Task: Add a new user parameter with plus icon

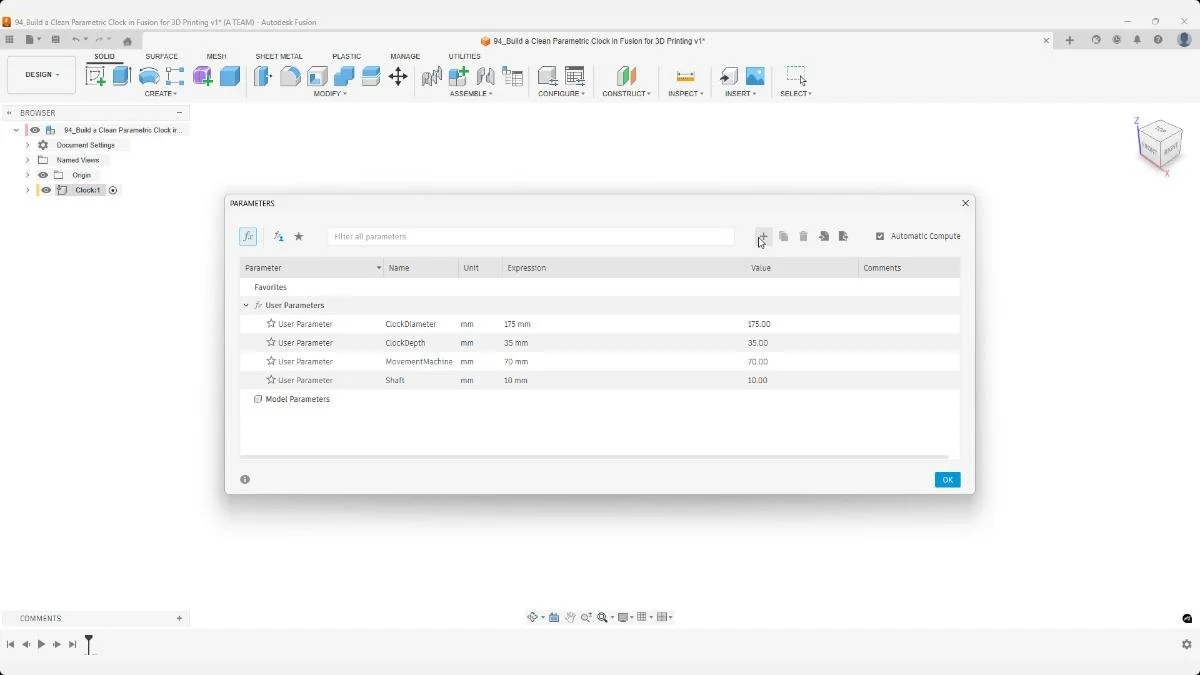Action: 763,236
